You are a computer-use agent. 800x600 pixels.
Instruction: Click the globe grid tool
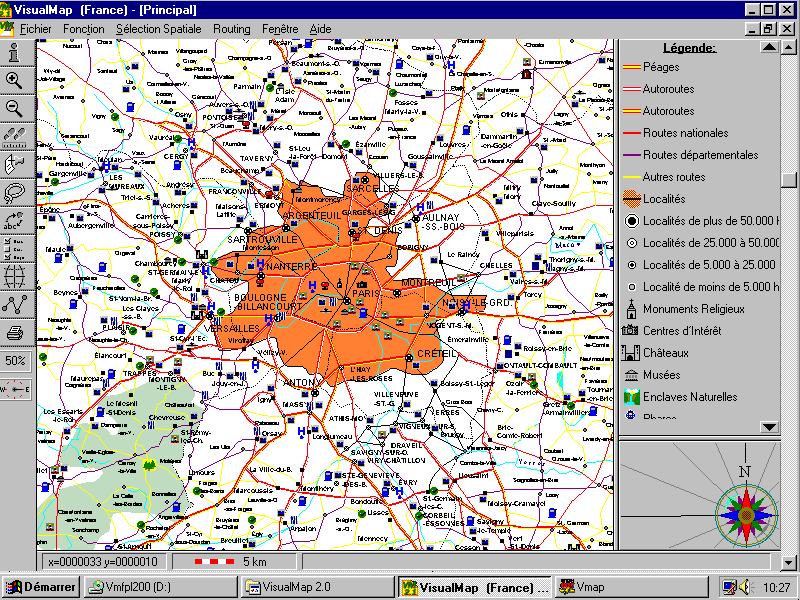click(x=15, y=277)
